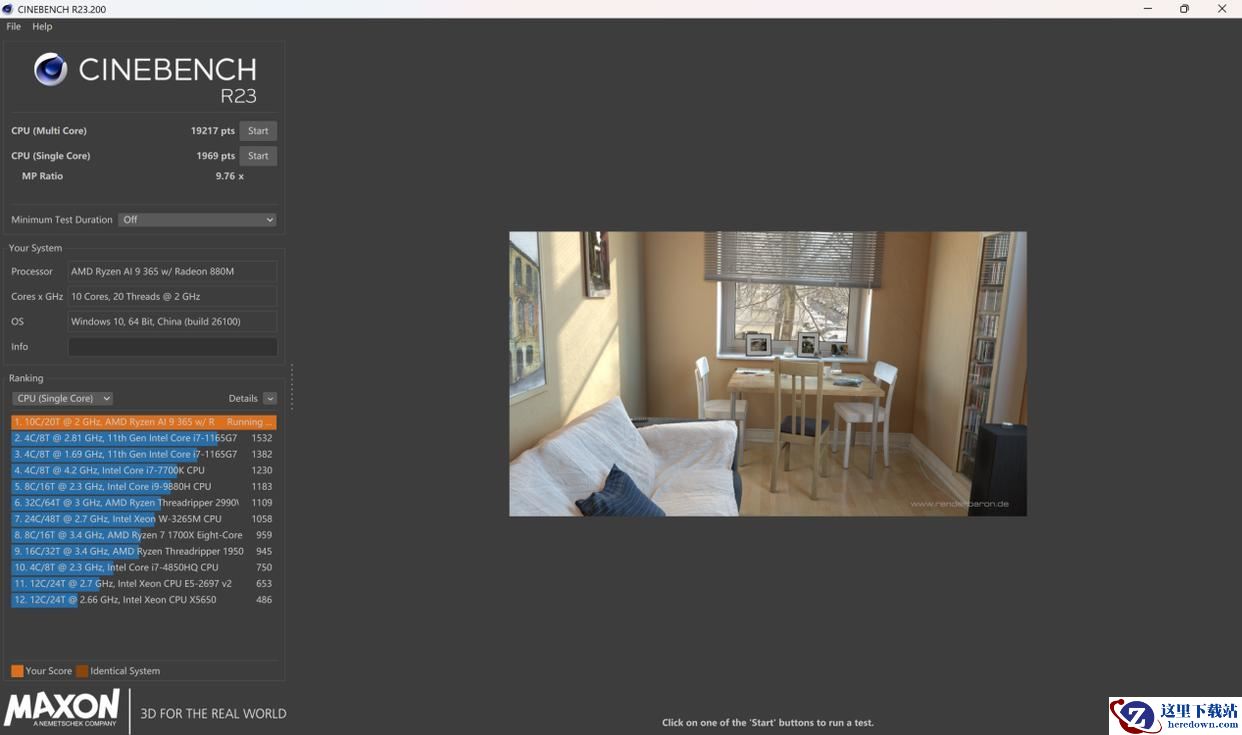Select ranking row Xeon X5650
Image resolution: width=1242 pixels, height=735 pixels.
[143, 600]
